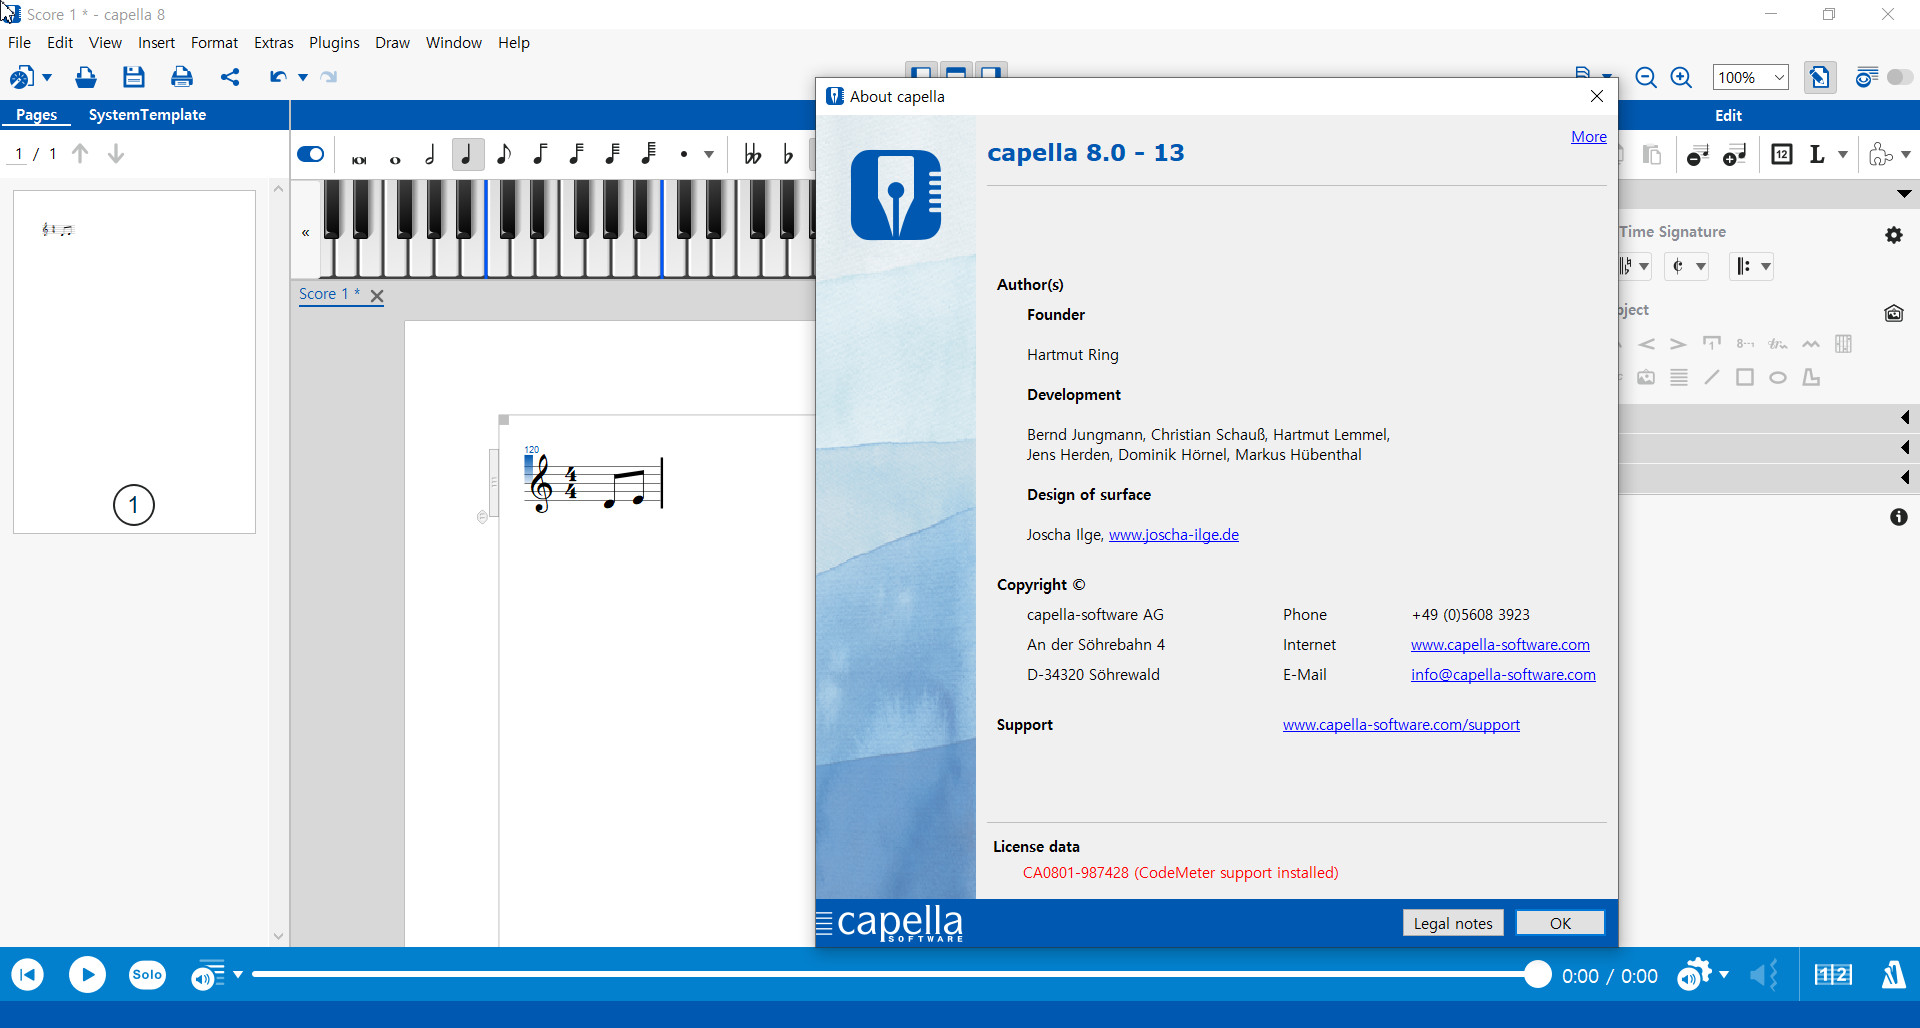The image size is (1920, 1028).
Task: Click the info icon in right panel
Action: pyautogui.click(x=1899, y=517)
